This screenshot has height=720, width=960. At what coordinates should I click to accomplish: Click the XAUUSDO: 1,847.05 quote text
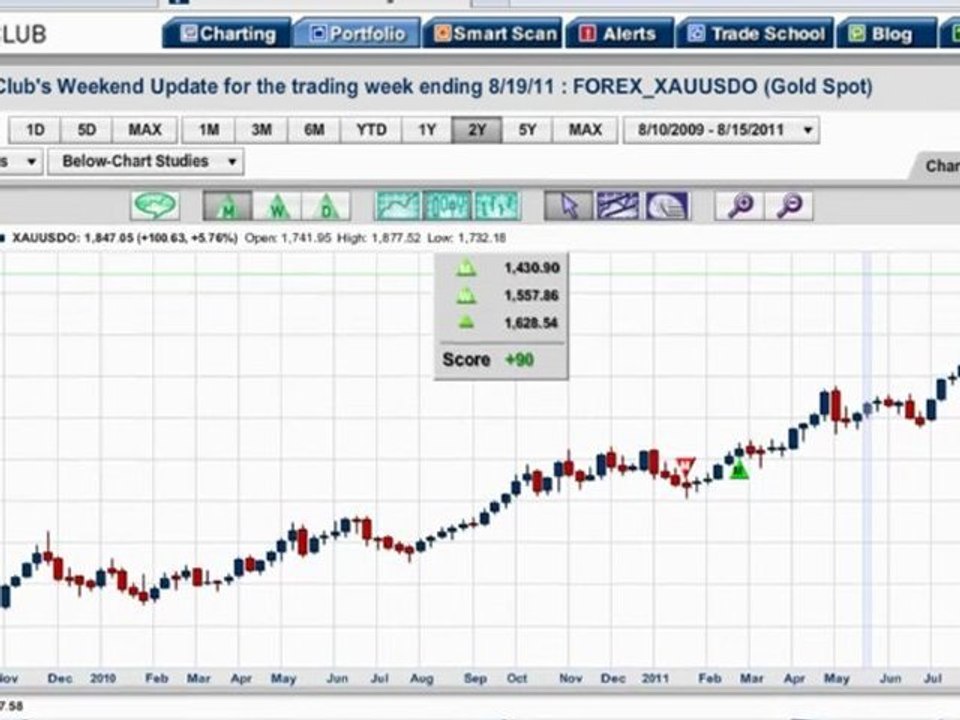pyautogui.click(x=124, y=238)
